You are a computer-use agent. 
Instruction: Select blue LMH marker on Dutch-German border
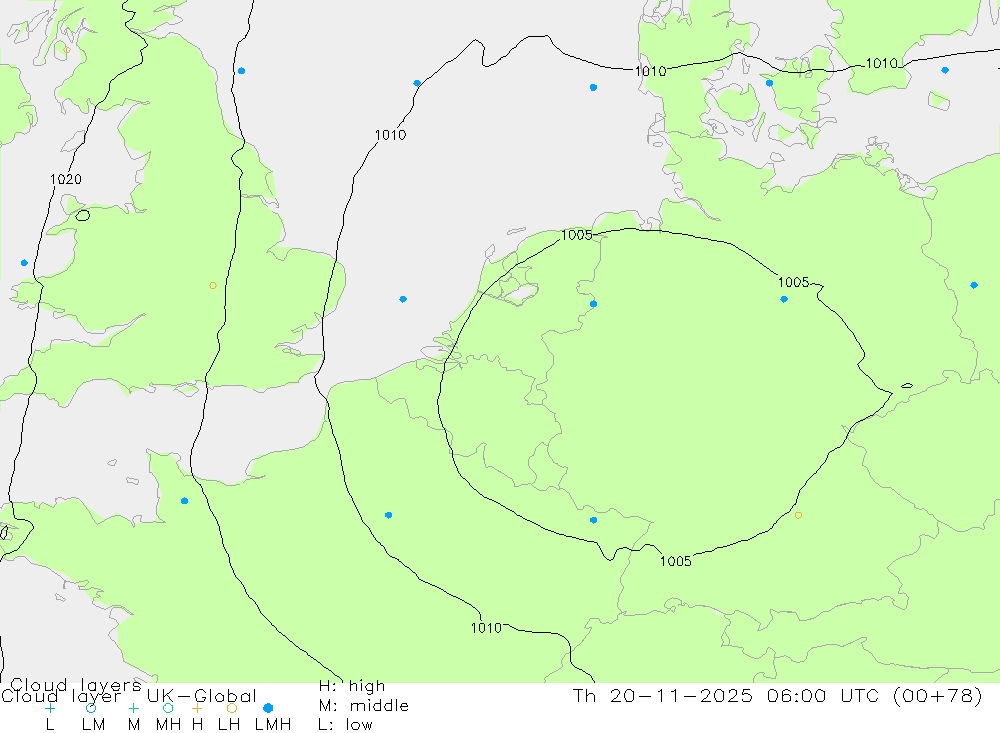(593, 304)
